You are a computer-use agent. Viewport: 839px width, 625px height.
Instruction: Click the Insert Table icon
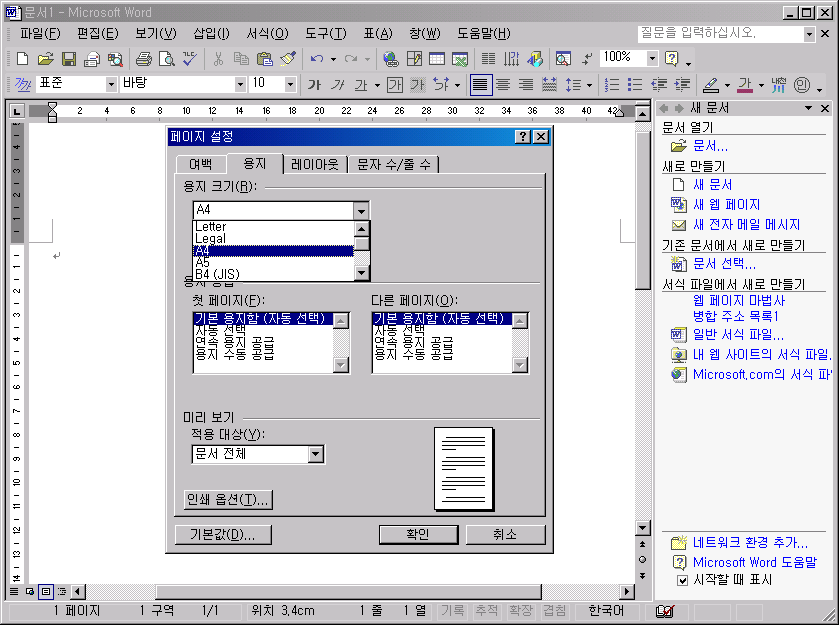tap(437, 58)
